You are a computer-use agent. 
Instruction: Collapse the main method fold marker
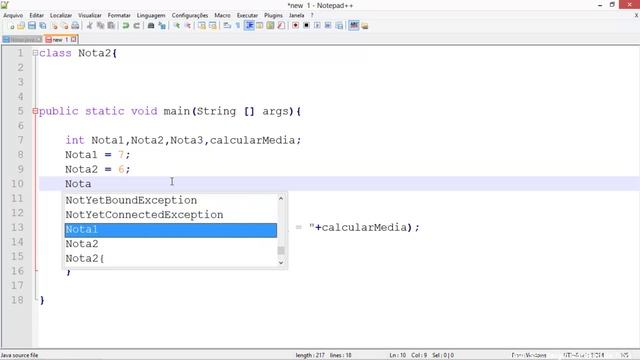(x=35, y=111)
